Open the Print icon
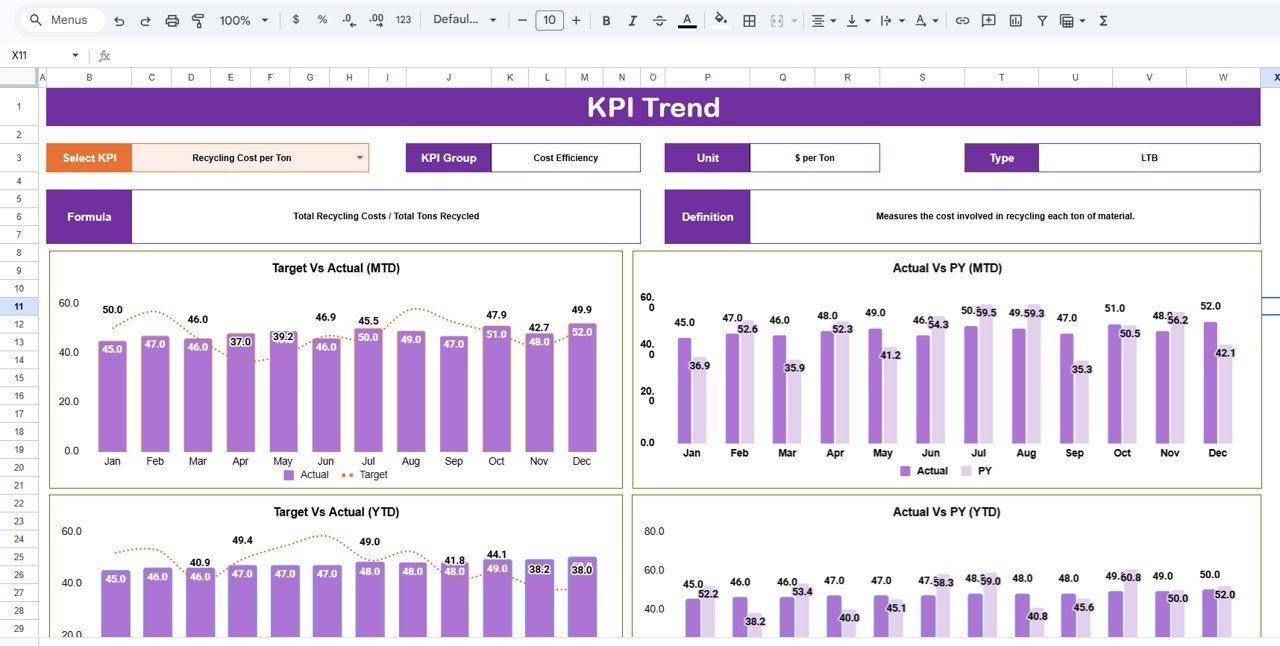Viewport: 1280px width, 646px height. pos(173,20)
